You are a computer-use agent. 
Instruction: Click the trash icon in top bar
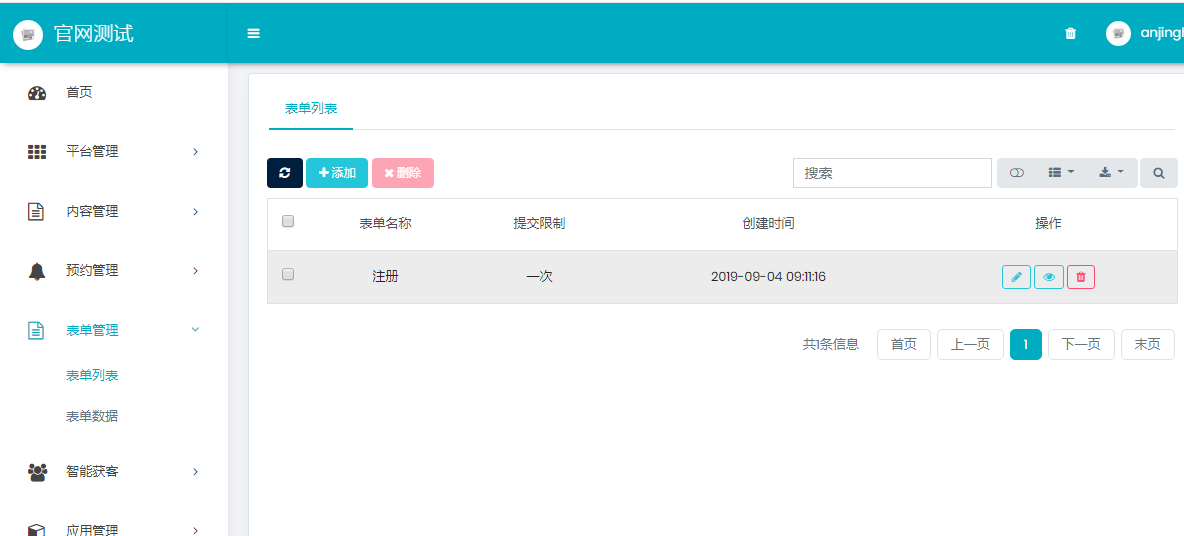click(x=1071, y=33)
